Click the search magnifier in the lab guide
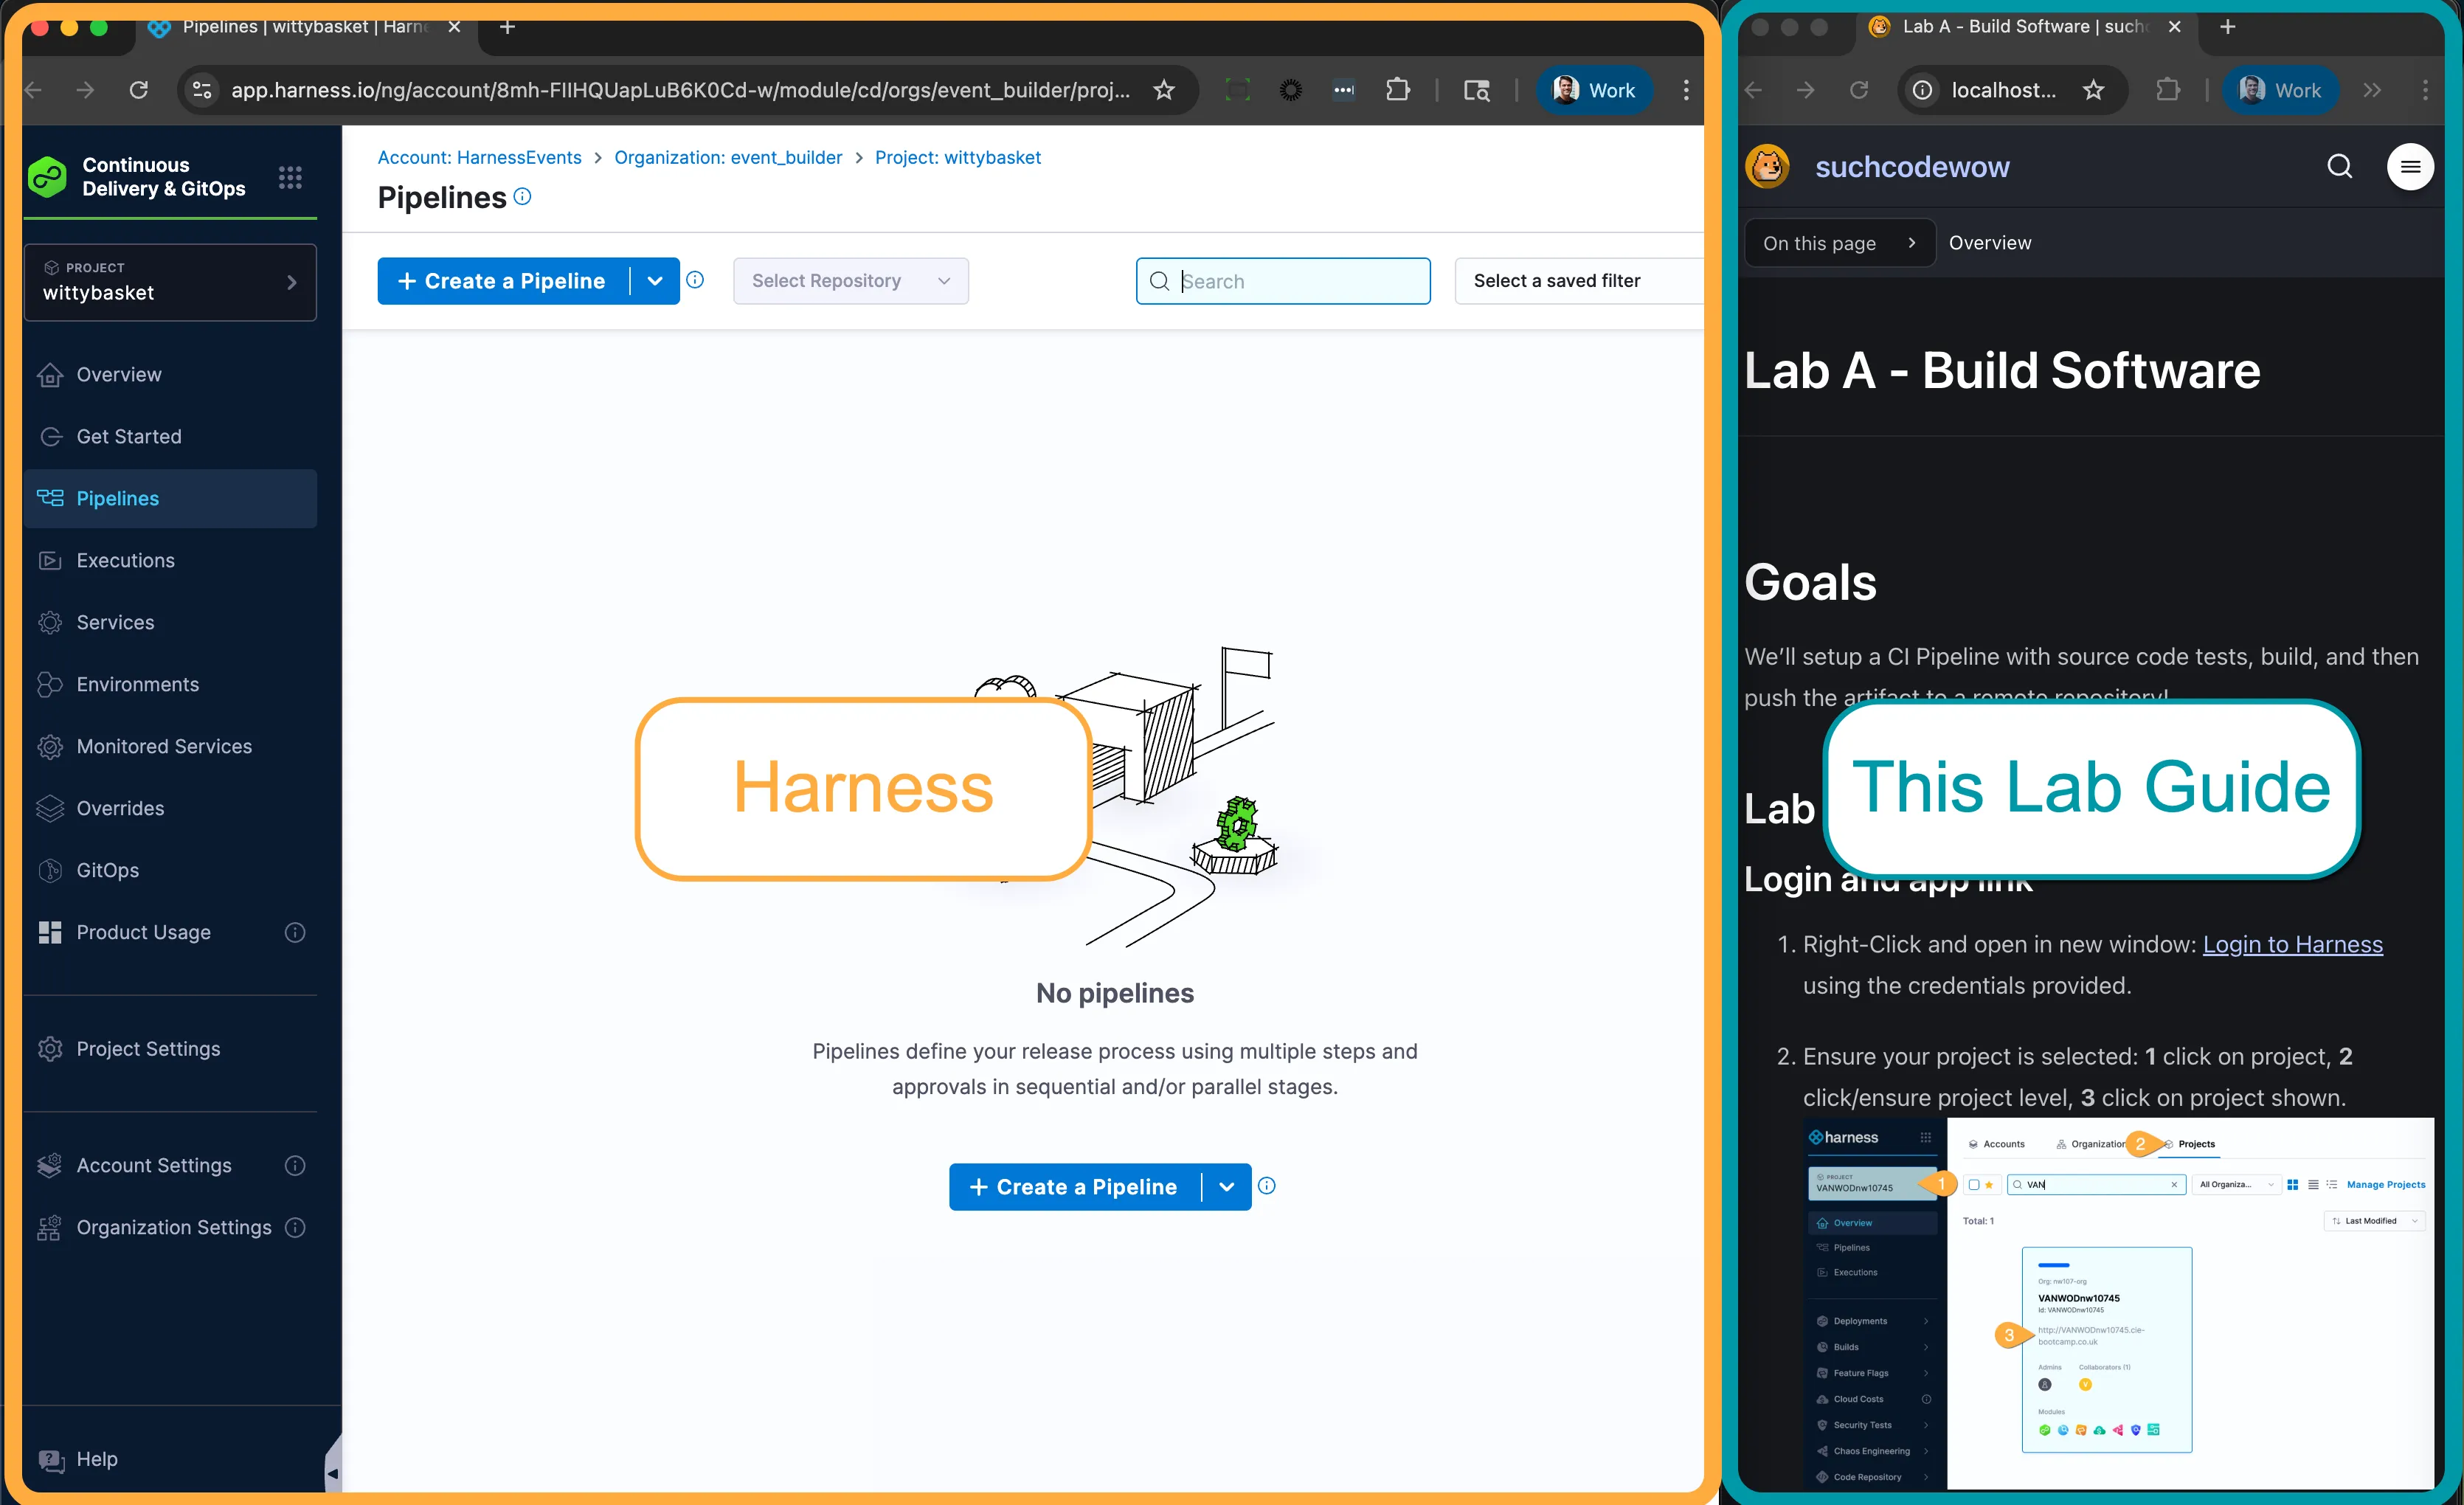 [x=2339, y=166]
